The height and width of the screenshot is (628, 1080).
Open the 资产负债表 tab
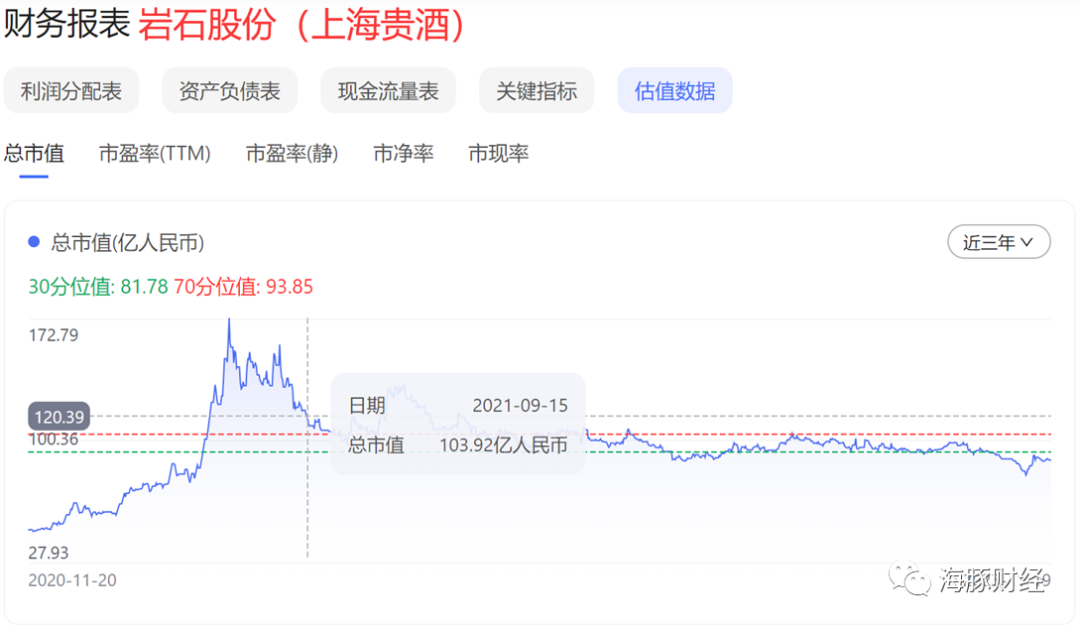(229, 91)
